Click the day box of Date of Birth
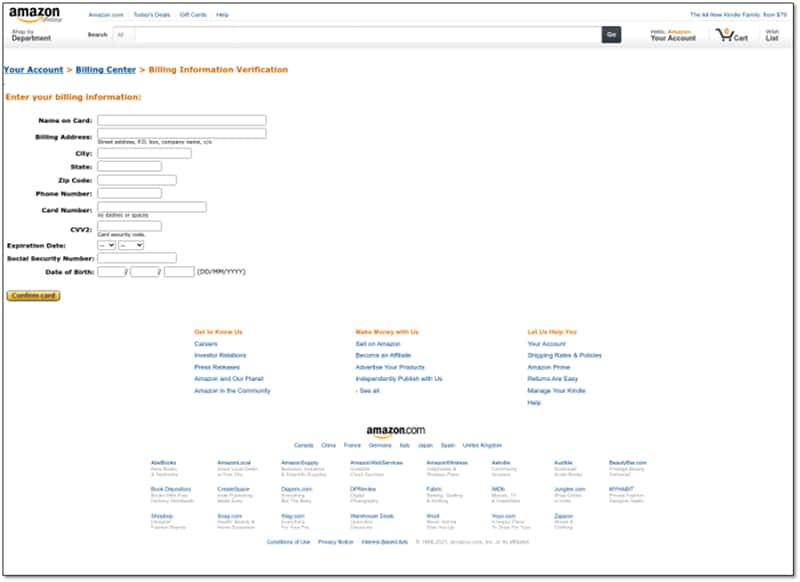 [x=112, y=272]
